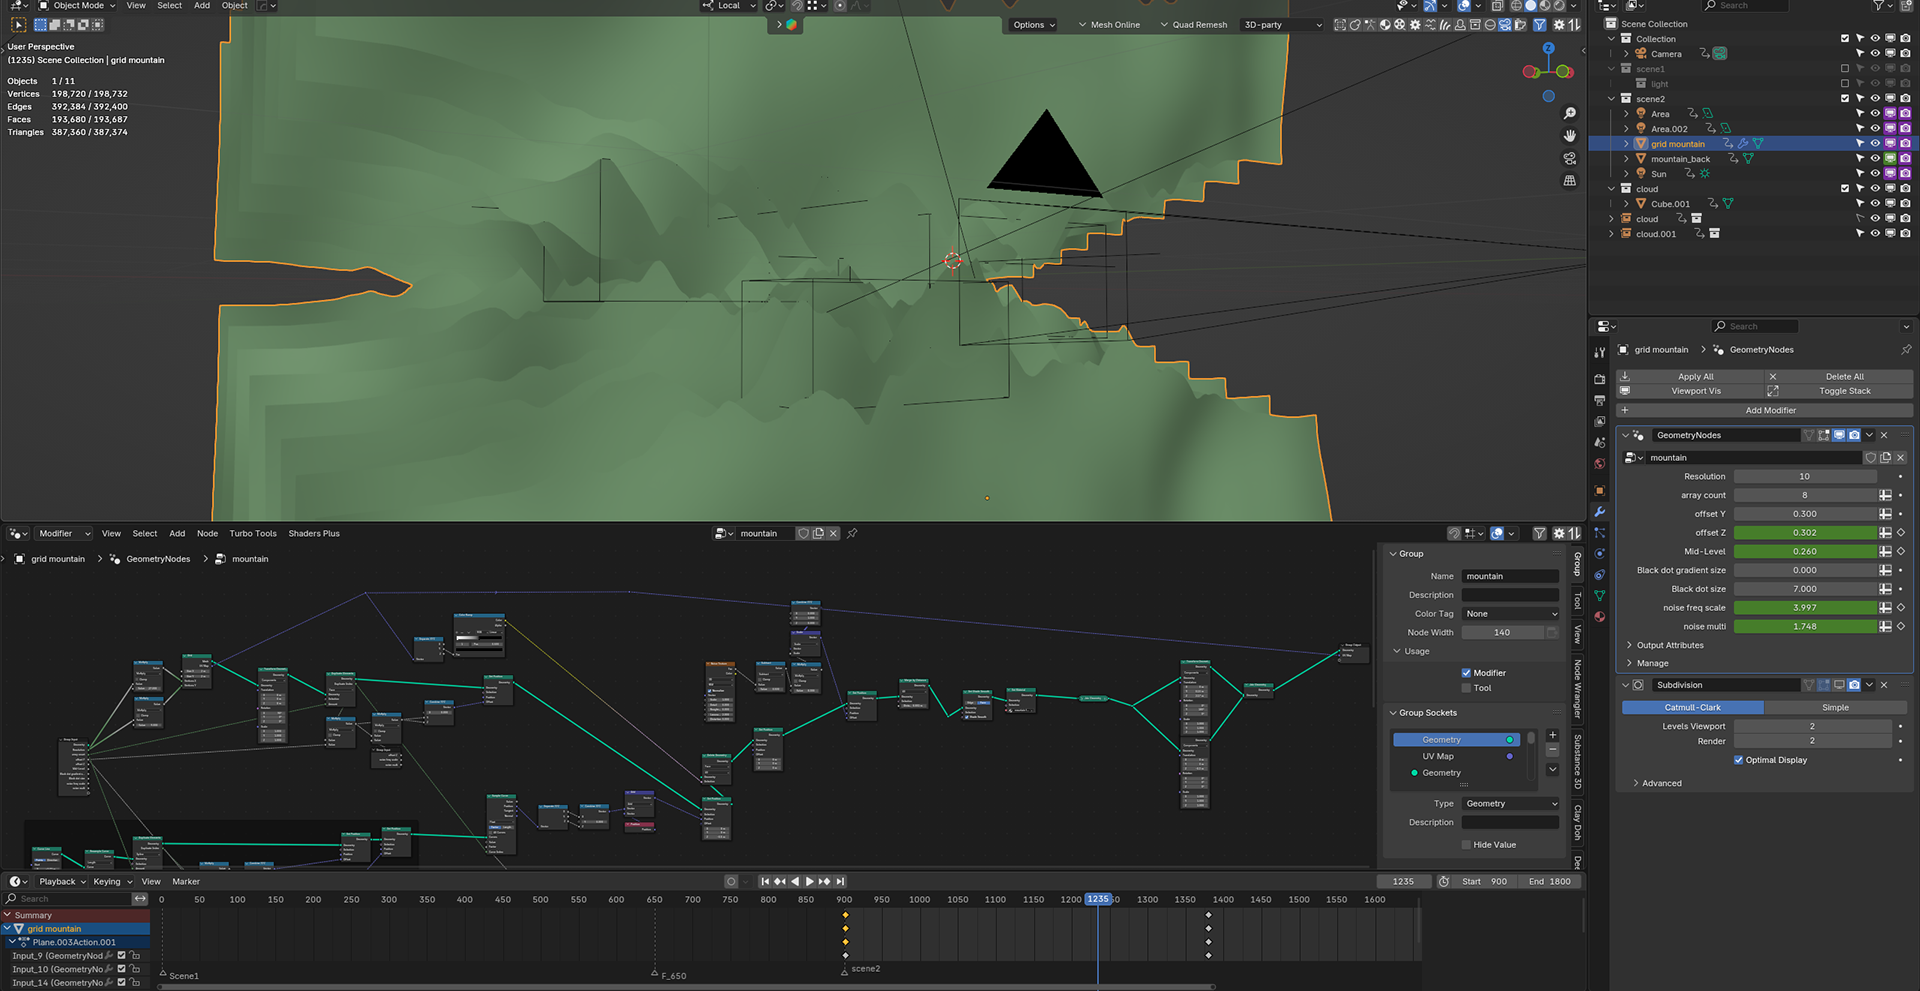
Task: Toggle viewport visibility eye for grid mountain
Action: point(1875,144)
